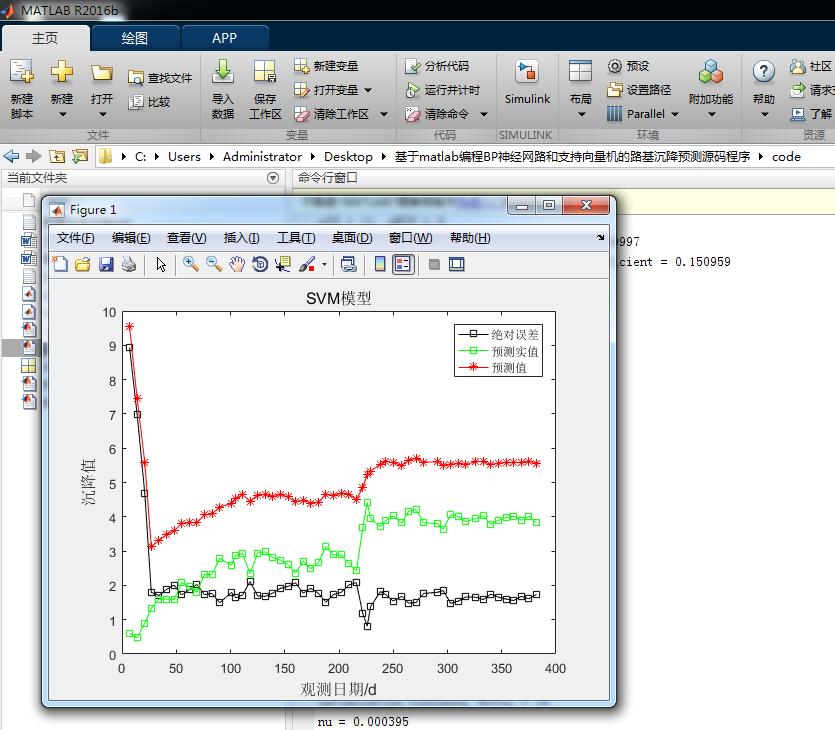Select Desktop in the path breadcrumb
The width and height of the screenshot is (835, 730).
(x=348, y=157)
